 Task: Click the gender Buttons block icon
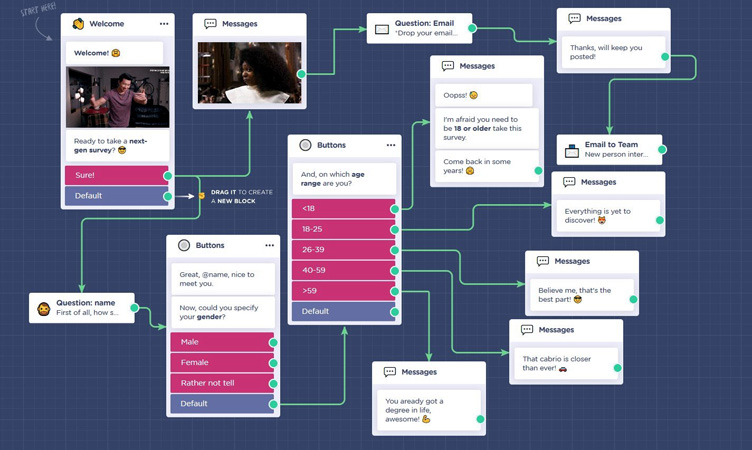(x=183, y=246)
